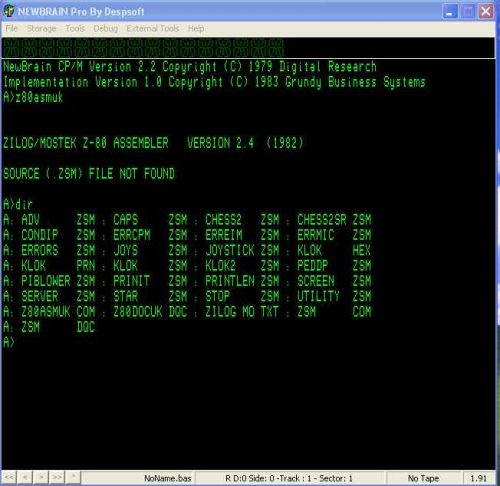Open the Storage menu
Viewport: 500px width, 486px height.
pyautogui.click(x=41, y=29)
